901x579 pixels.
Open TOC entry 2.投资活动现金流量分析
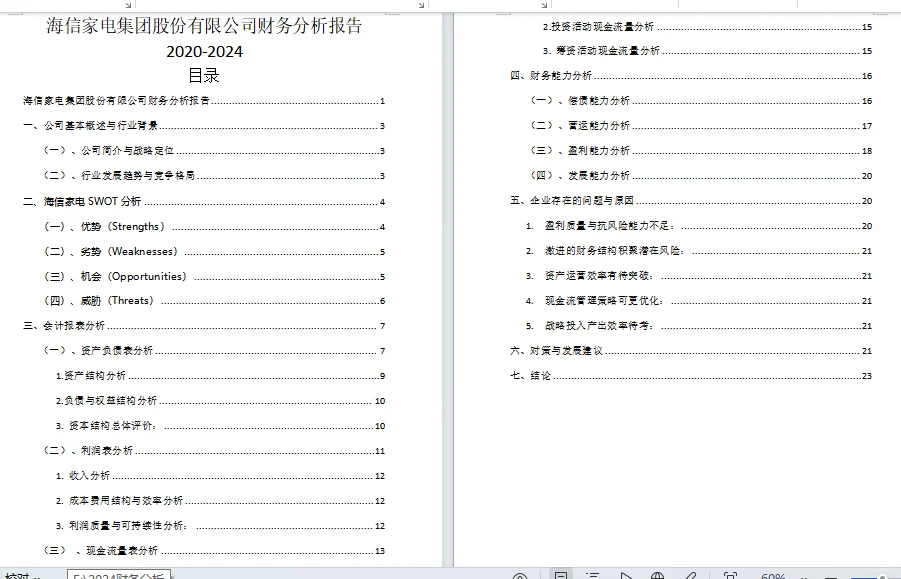click(707, 26)
